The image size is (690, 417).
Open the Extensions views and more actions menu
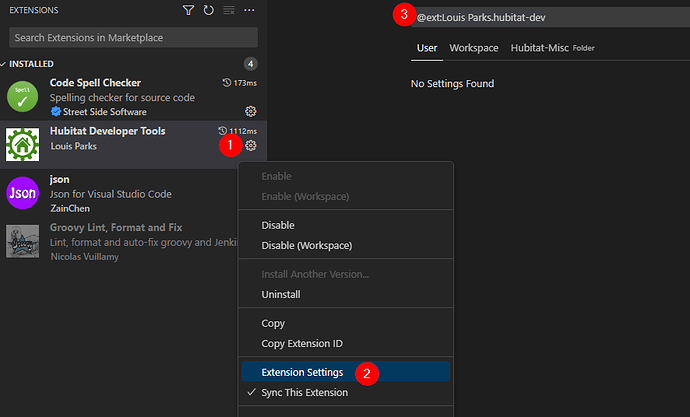pos(249,10)
